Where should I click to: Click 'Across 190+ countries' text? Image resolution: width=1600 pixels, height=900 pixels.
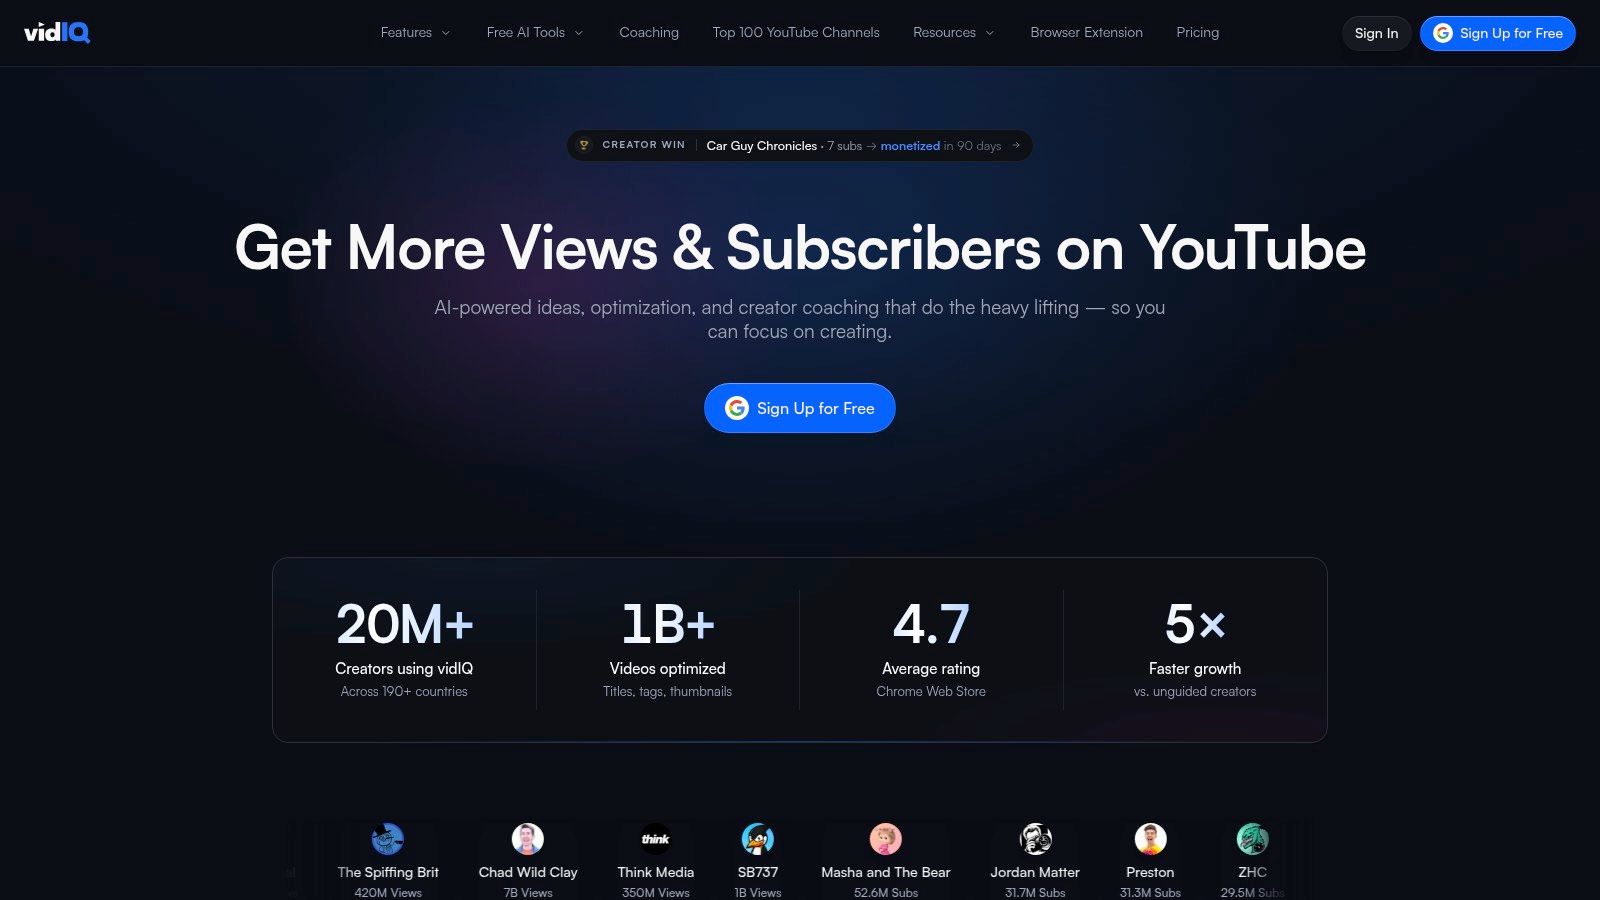point(404,691)
